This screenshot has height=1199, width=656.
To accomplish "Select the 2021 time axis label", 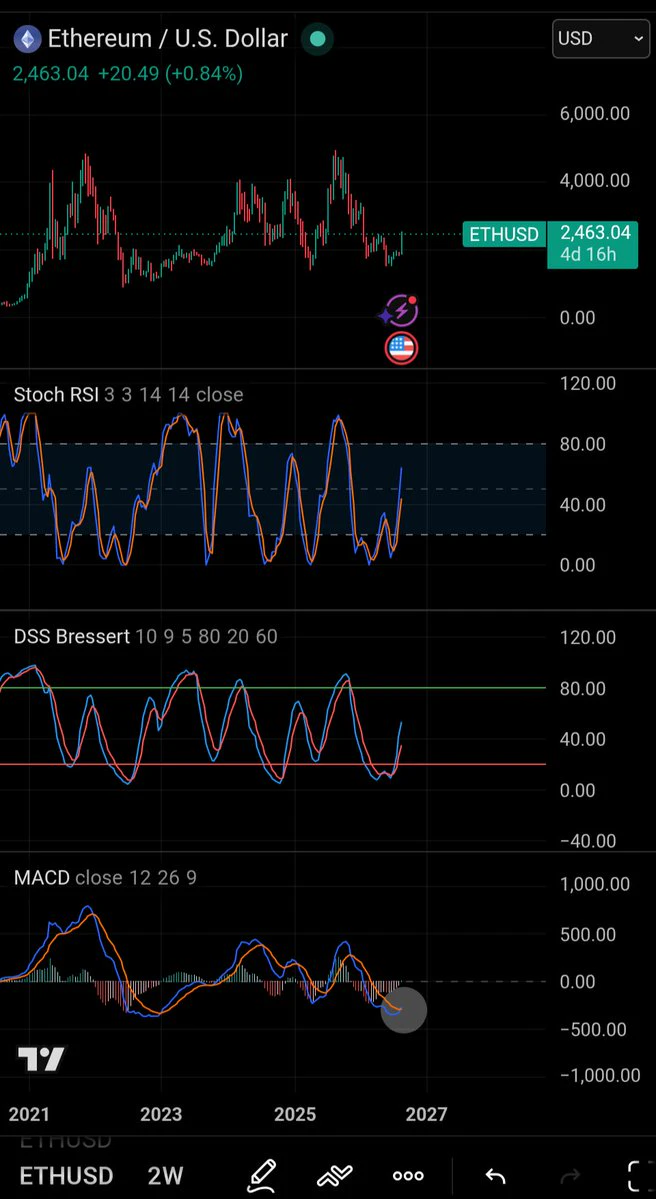I will (x=29, y=1114).
